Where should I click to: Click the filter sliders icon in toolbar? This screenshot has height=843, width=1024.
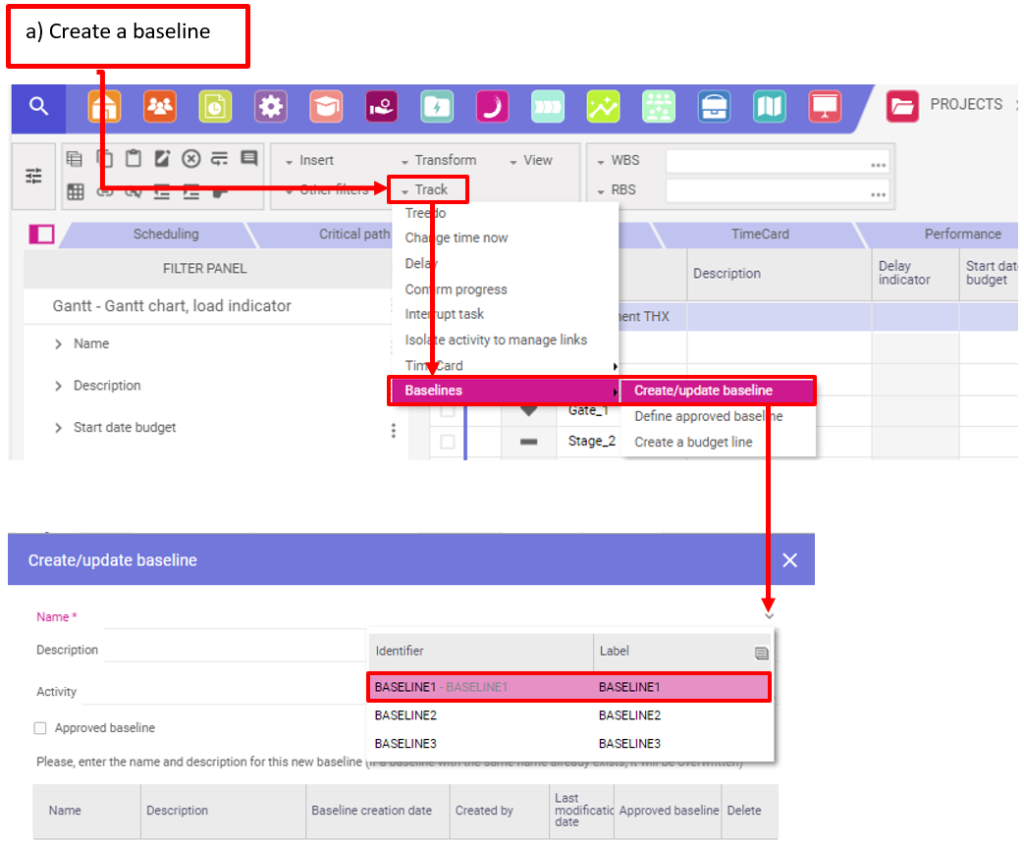coord(34,176)
